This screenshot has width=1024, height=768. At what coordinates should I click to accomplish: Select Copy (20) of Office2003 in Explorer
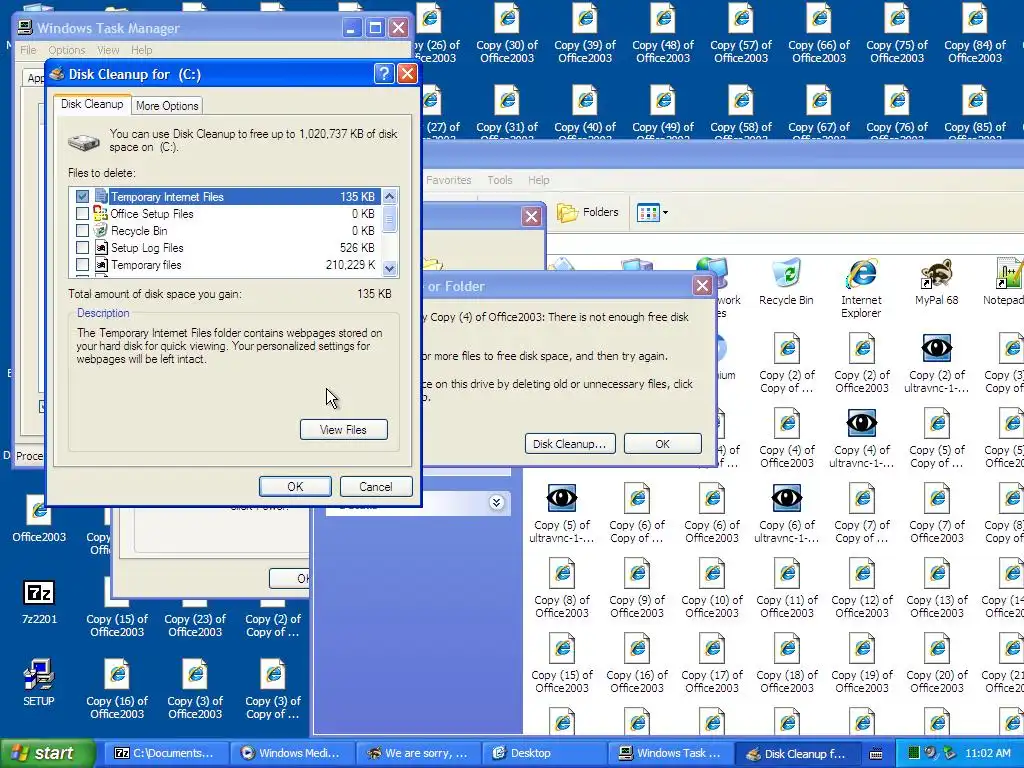coord(936,664)
